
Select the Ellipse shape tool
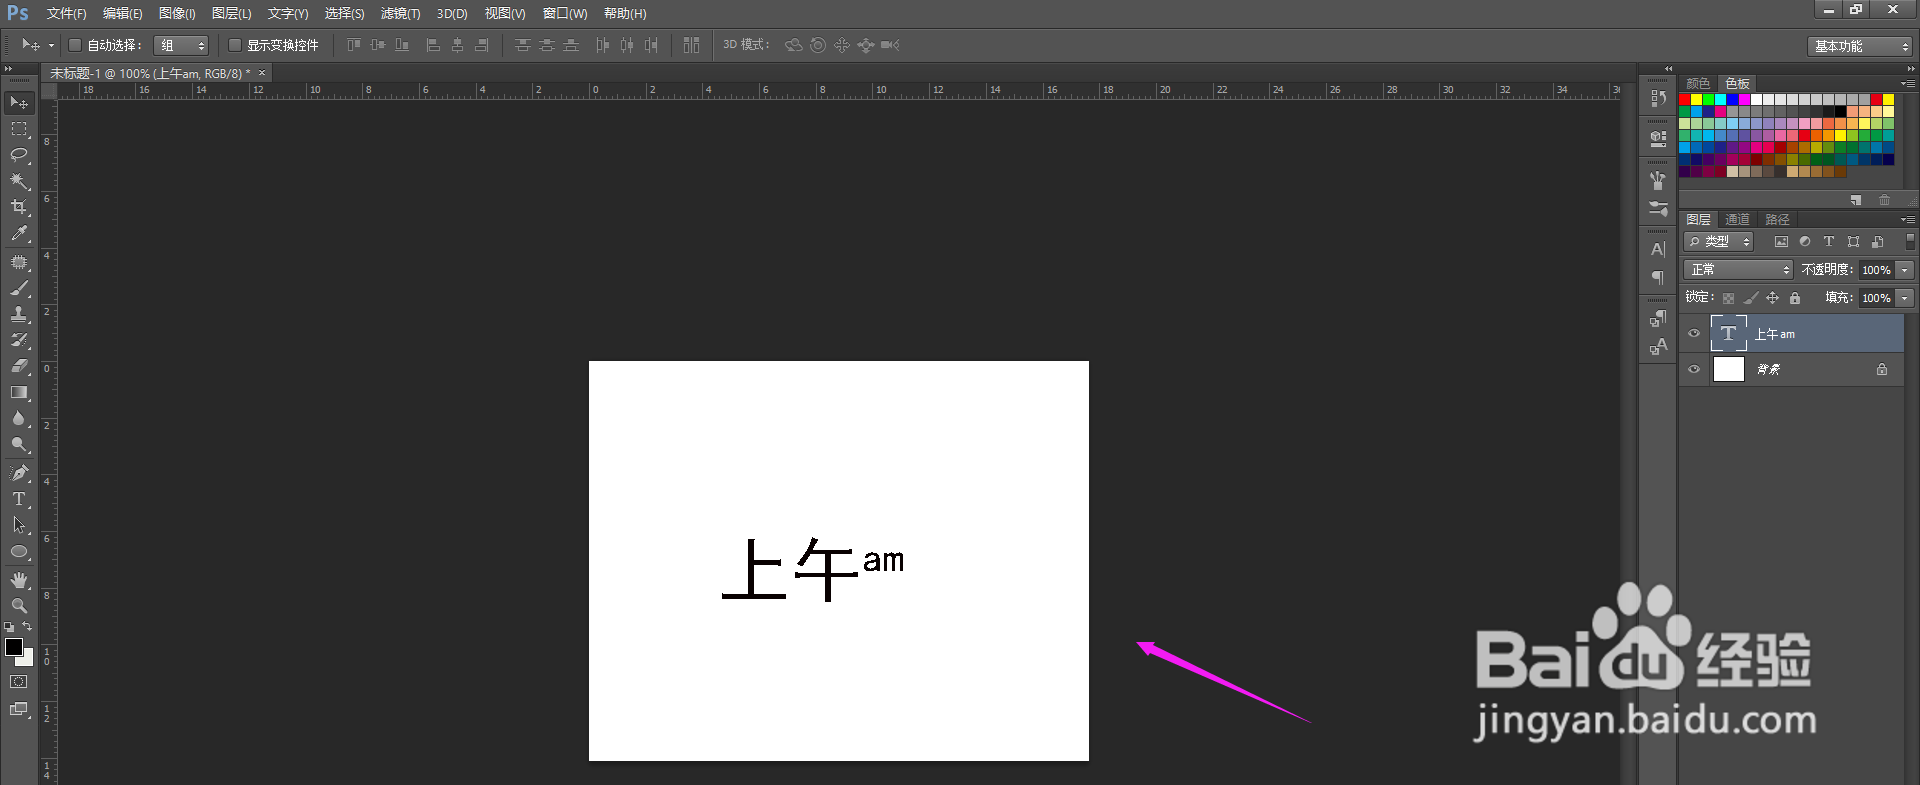coord(19,551)
